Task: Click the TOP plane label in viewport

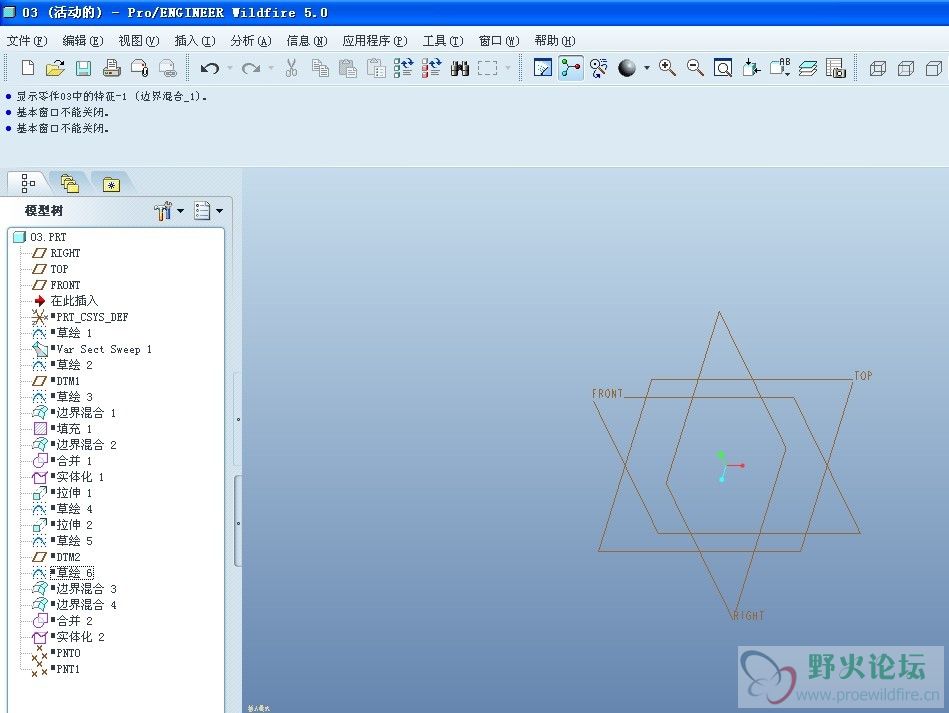Action: tap(863, 376)
